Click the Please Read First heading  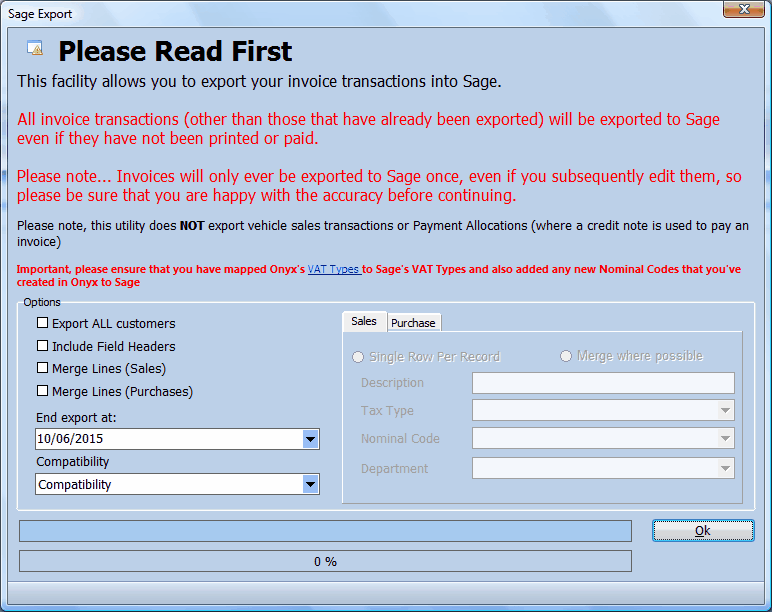coord(175,51)
